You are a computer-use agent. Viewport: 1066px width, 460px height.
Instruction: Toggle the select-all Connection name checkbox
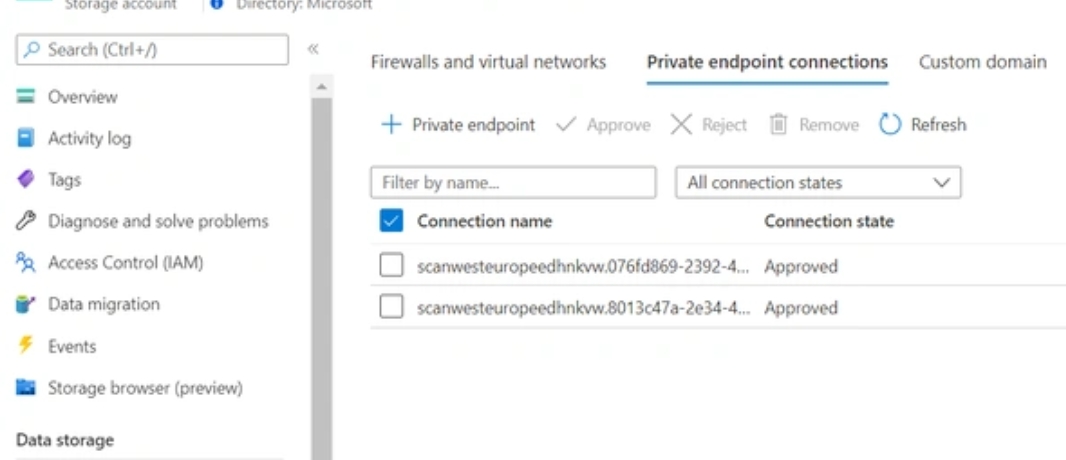point(392,221)
